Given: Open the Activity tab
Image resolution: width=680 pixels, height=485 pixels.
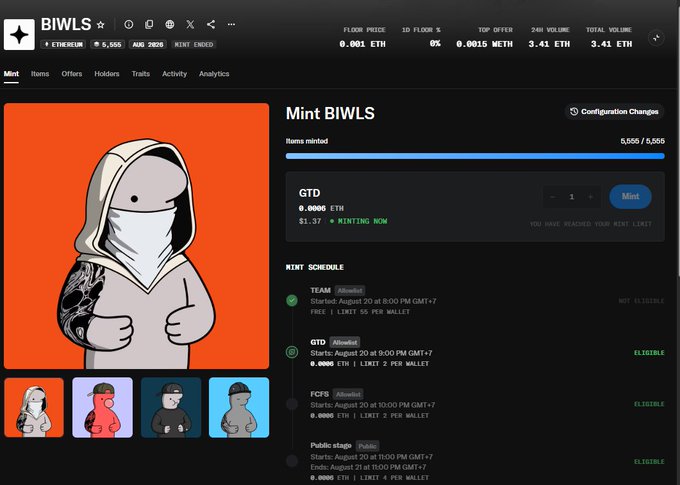Looking at the screenshot, I should (174, 74).
